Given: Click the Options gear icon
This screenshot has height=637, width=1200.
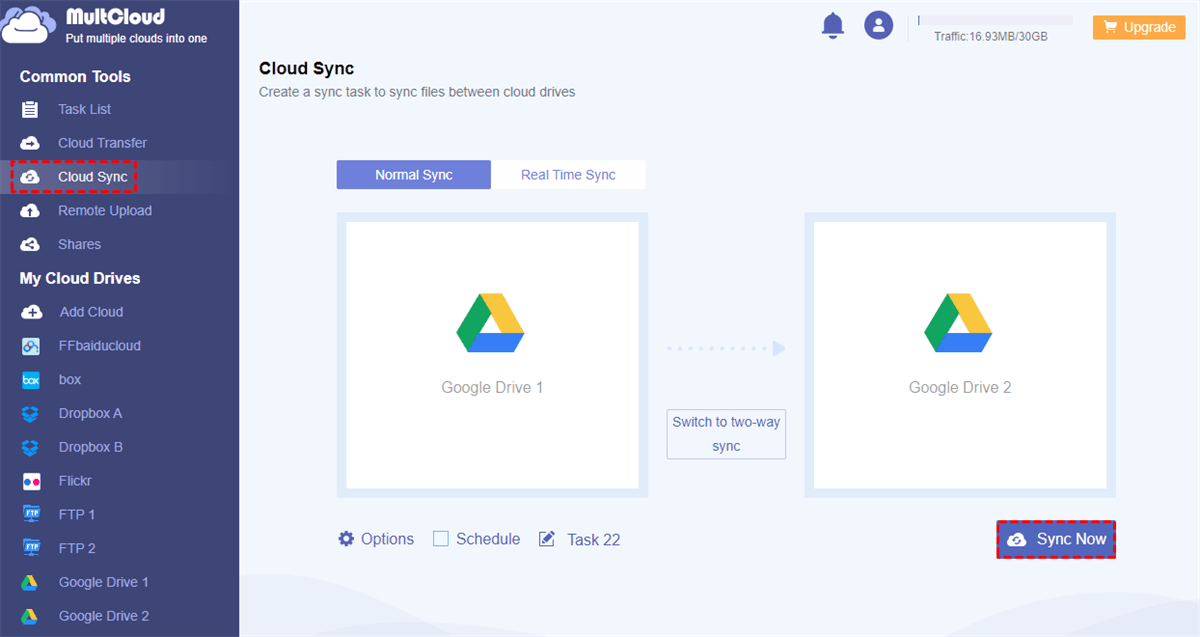Looking at the screenshot, I should (x=346, y=539).
